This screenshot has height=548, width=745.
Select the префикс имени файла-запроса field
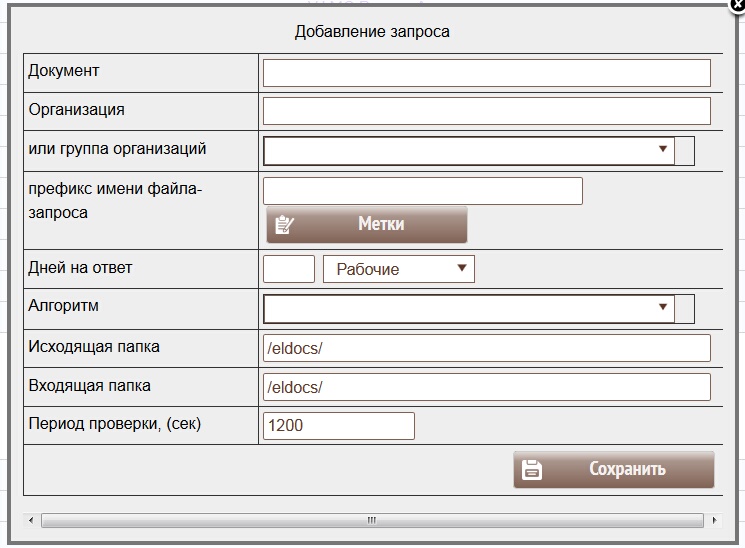tap(422, 190)
